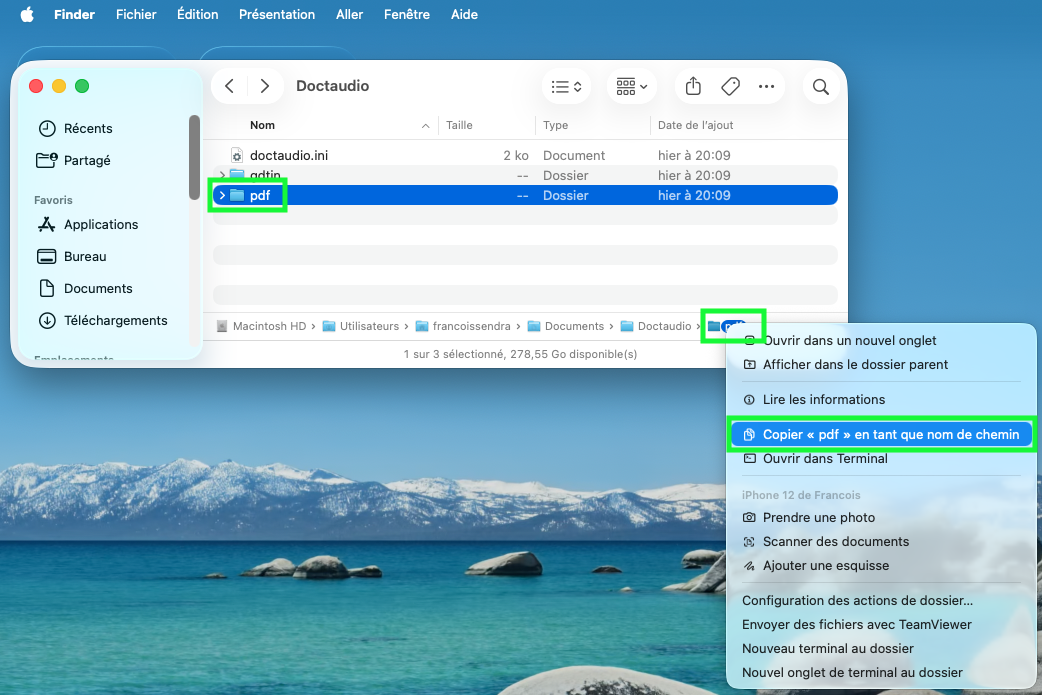This screenshot has height=695, width=1042.
Task: Sort by the Nom column header
Action: [x=262, y=125]
